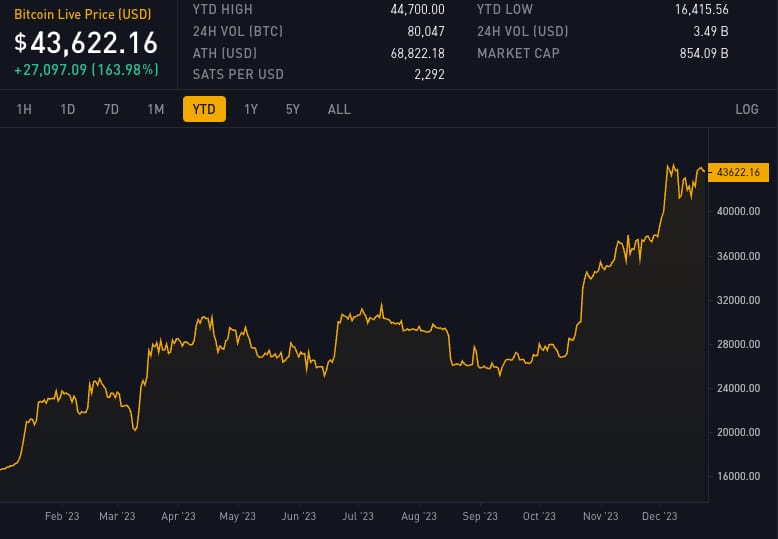Switch chart to 1D range

click(x=67, y=109)
